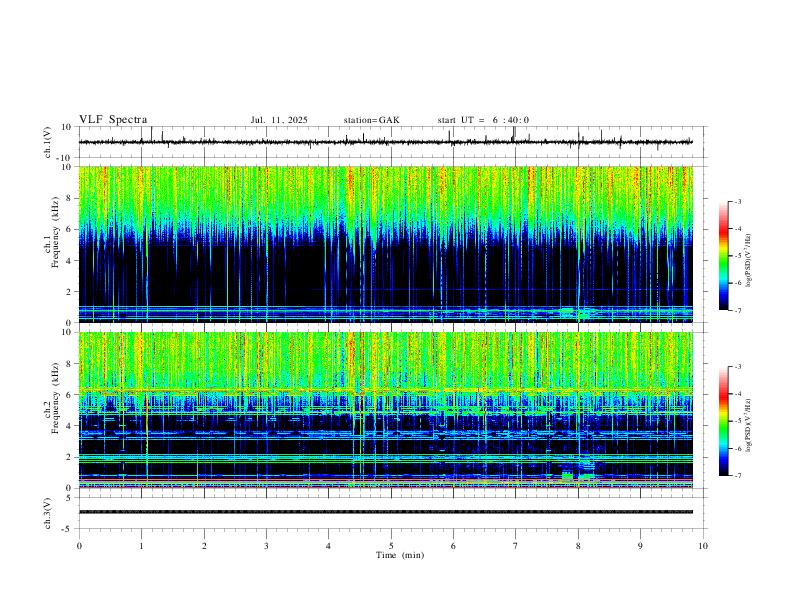This screenshot has width=792, height=612.
Task: Click the 'station=GAK' label
Action: [371, 120]
